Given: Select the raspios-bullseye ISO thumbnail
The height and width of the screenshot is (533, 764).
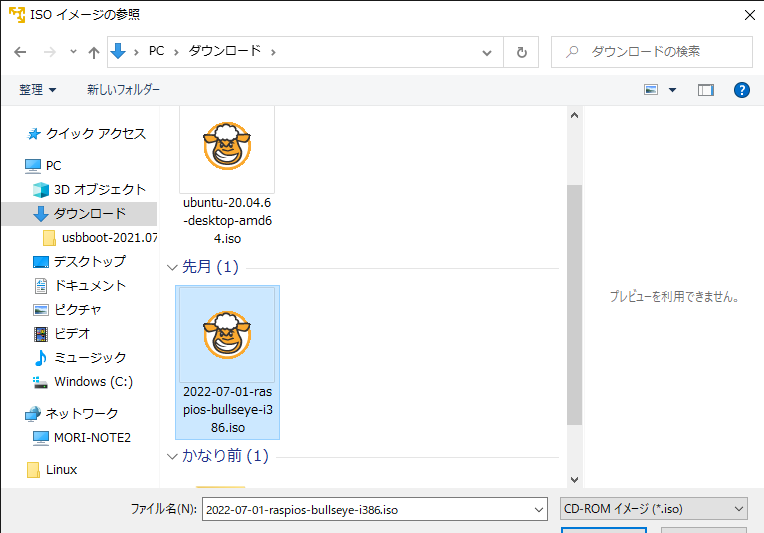Looking at the screenshot, I should (x=227, y=335).
